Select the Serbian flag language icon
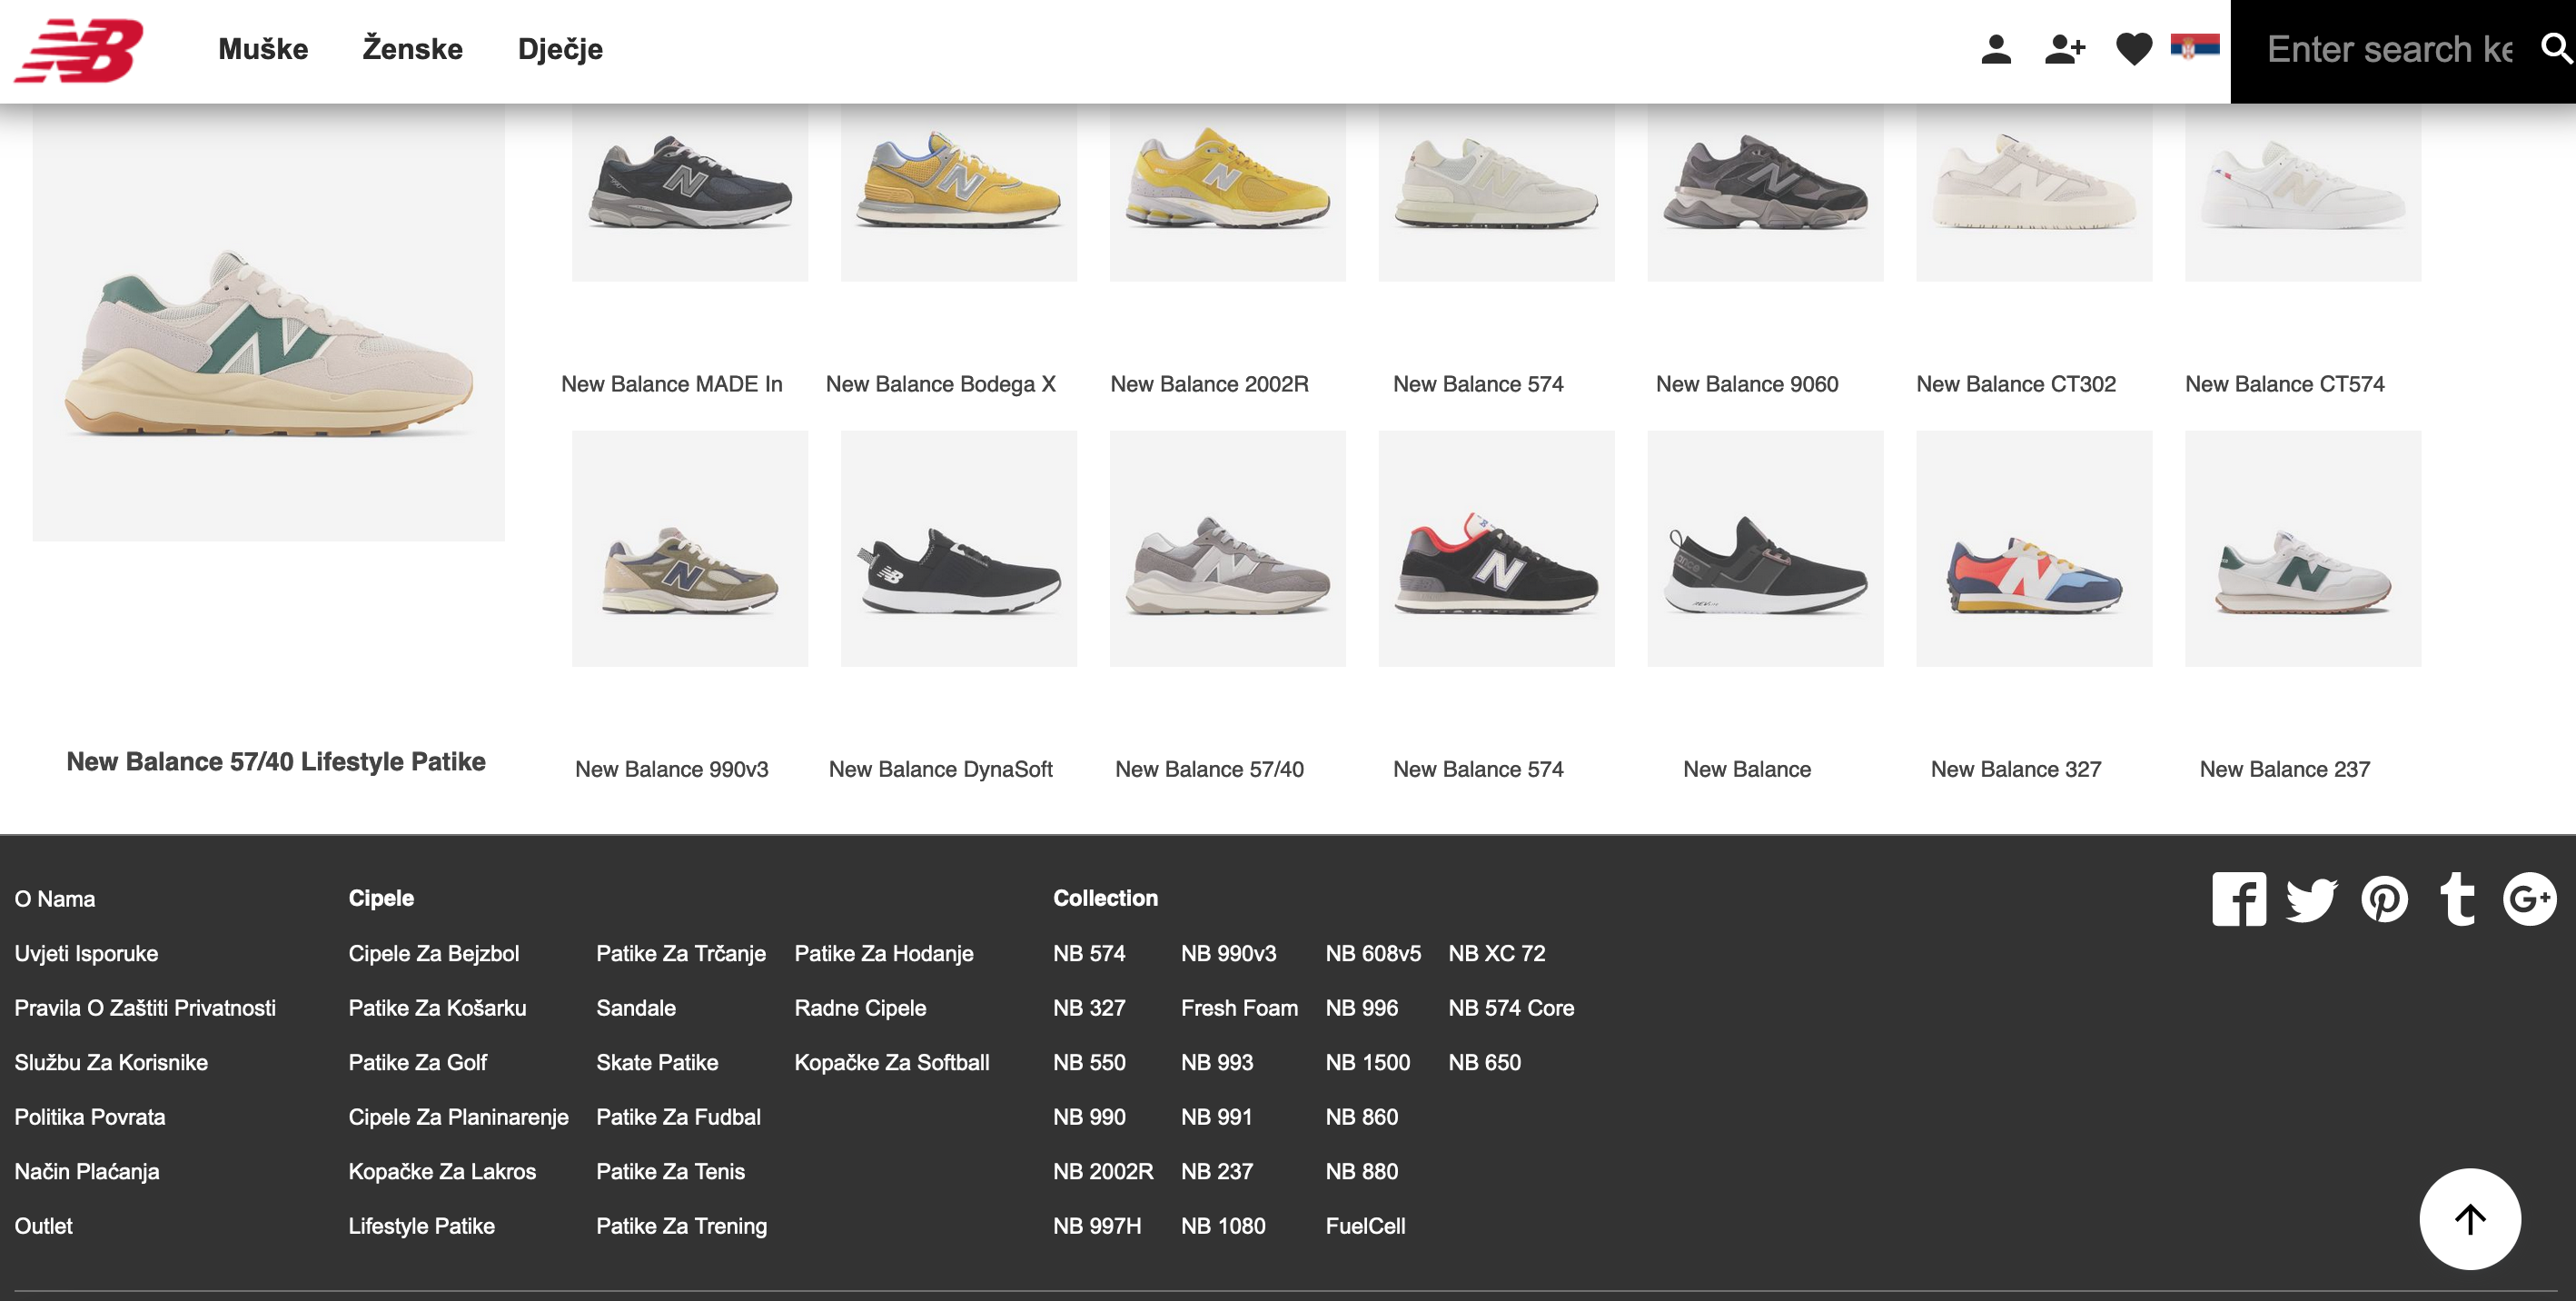 point(2195,46)
